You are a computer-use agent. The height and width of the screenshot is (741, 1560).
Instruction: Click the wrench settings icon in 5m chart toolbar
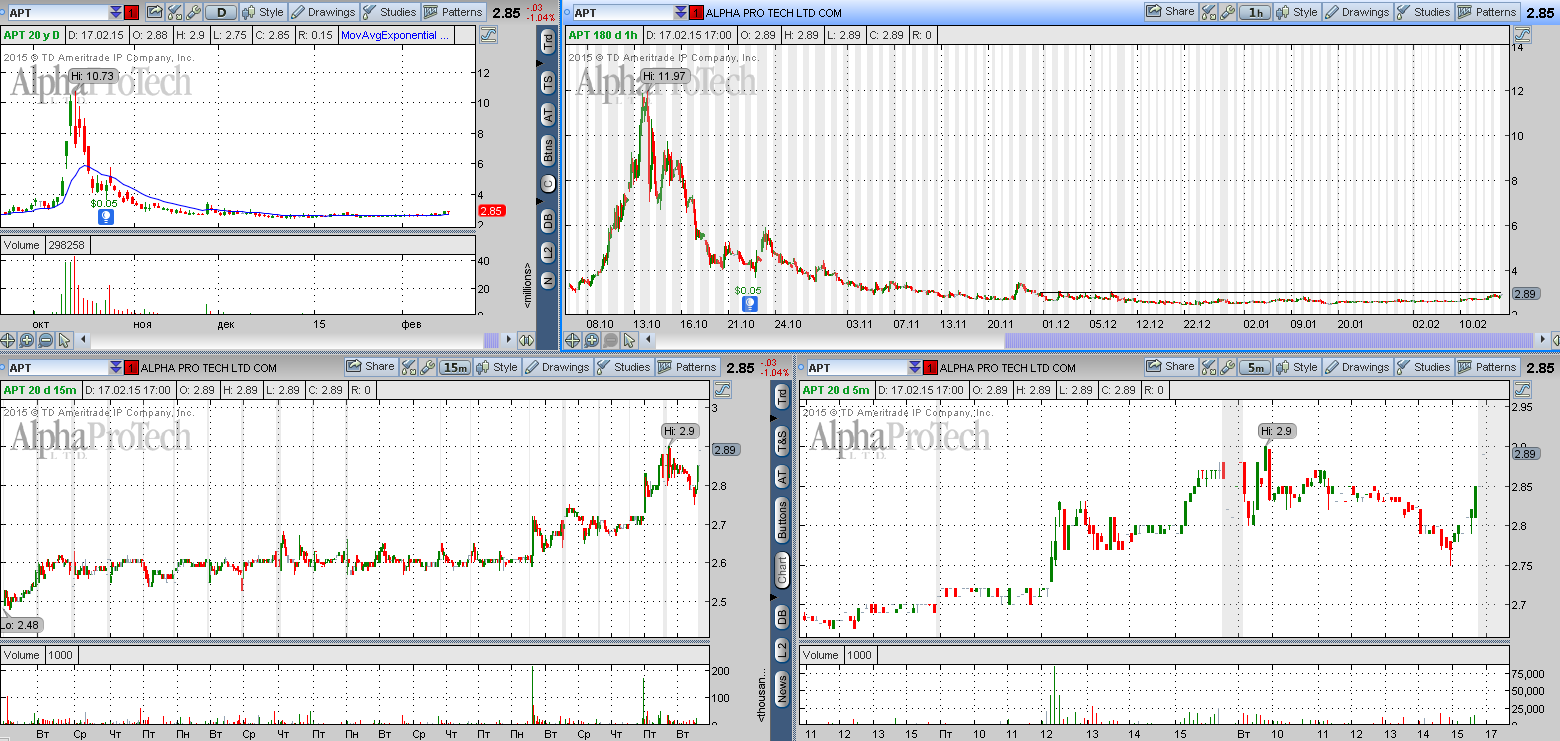(1226, 367)
